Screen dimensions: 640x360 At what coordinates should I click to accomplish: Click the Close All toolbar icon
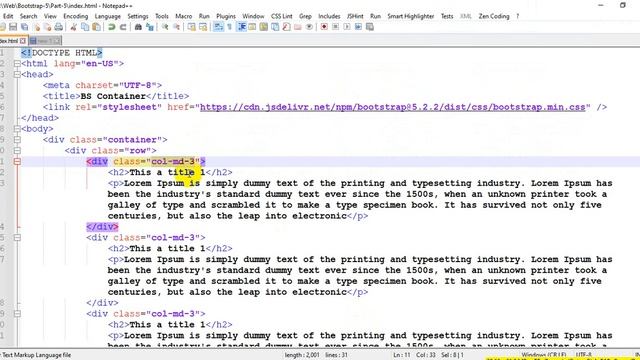48,27
